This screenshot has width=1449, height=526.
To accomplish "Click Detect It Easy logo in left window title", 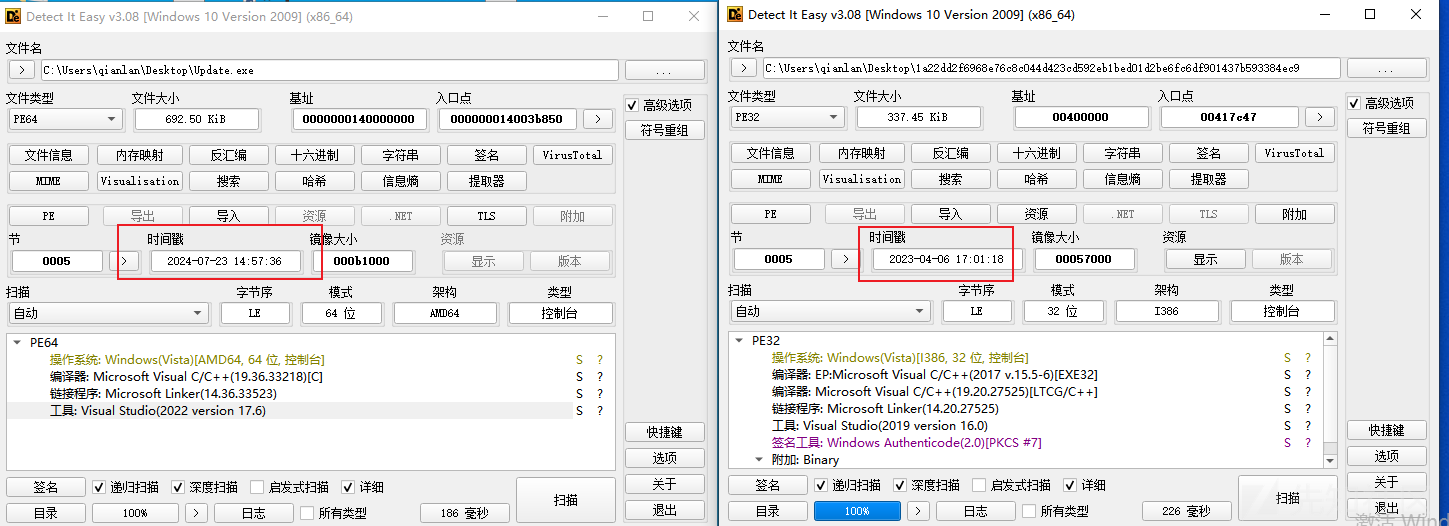I will pyautogui.click(x=13, y=17).
